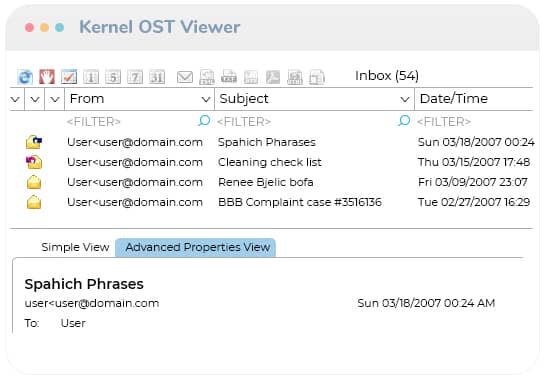Viewport: 545px width, 380px height.
Task: Click the red window close dot
Action: 30,27
